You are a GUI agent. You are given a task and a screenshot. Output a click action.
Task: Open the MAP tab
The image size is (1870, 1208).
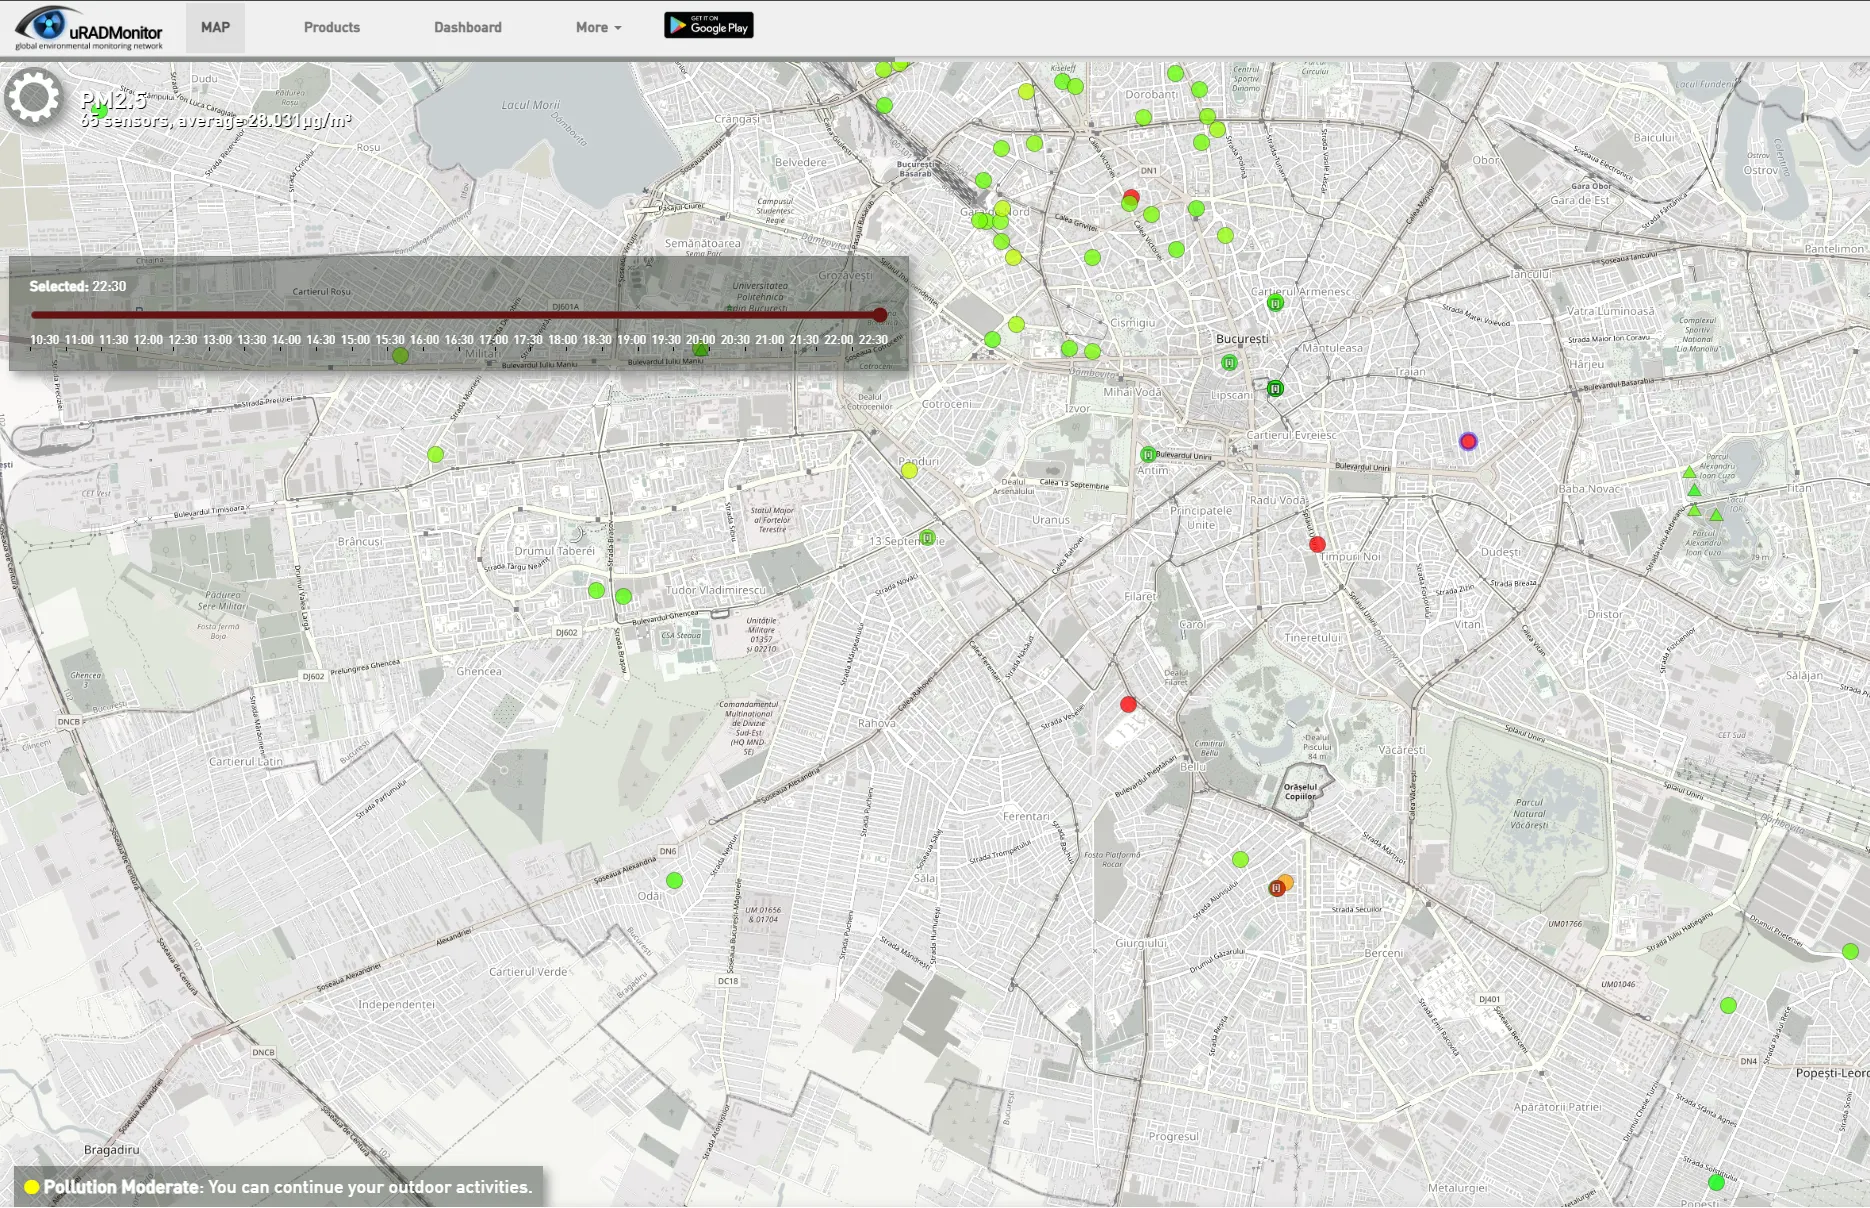pyautogui.click(x=215, y=27)
